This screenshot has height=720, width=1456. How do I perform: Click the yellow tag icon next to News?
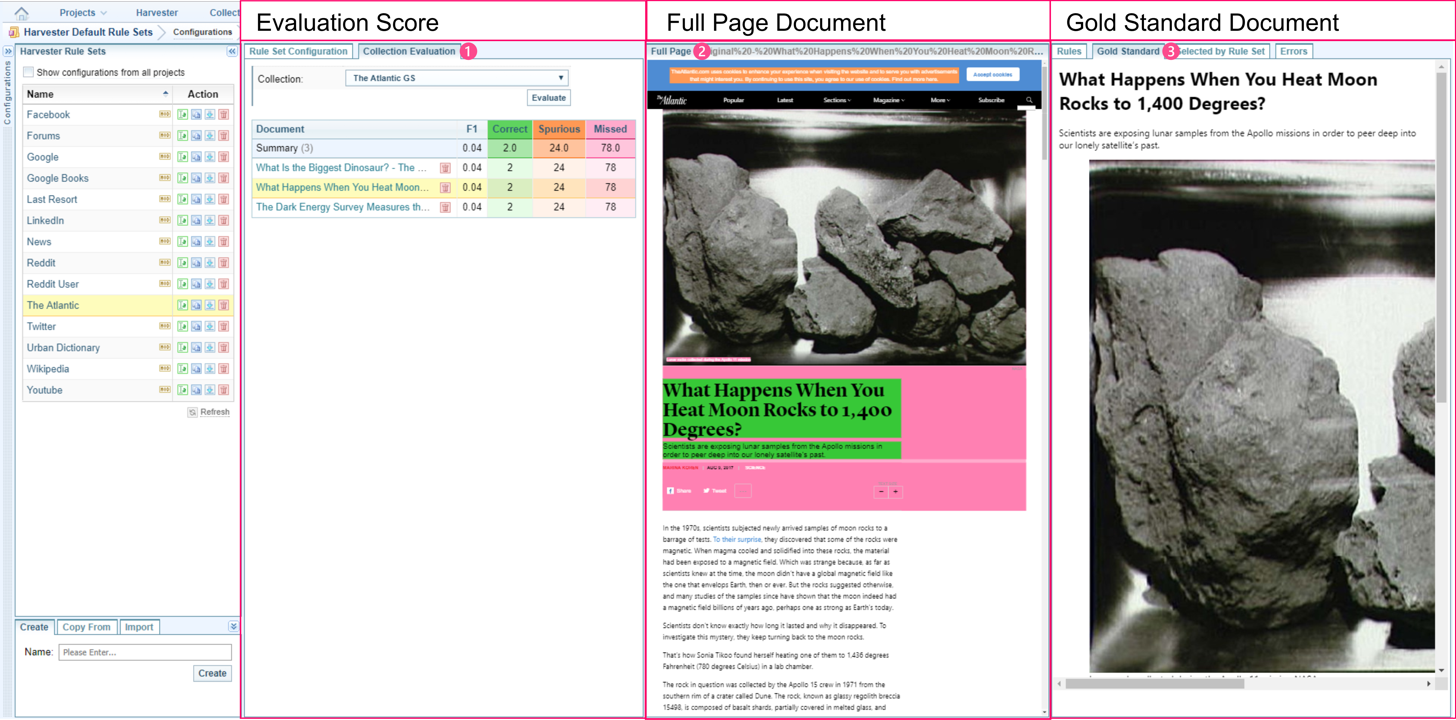coord(164,242)
